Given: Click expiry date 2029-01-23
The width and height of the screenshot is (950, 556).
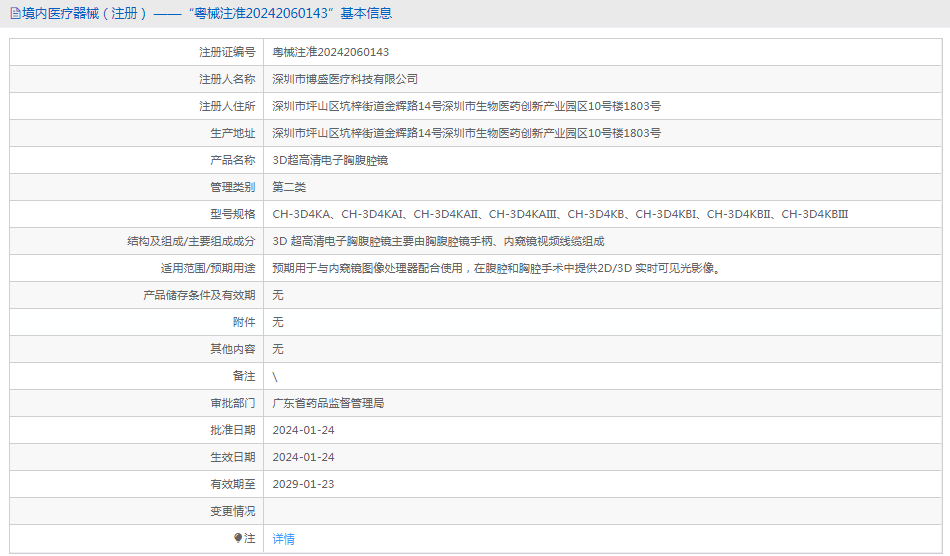Looking at the screenshot, I should (304, 485).
